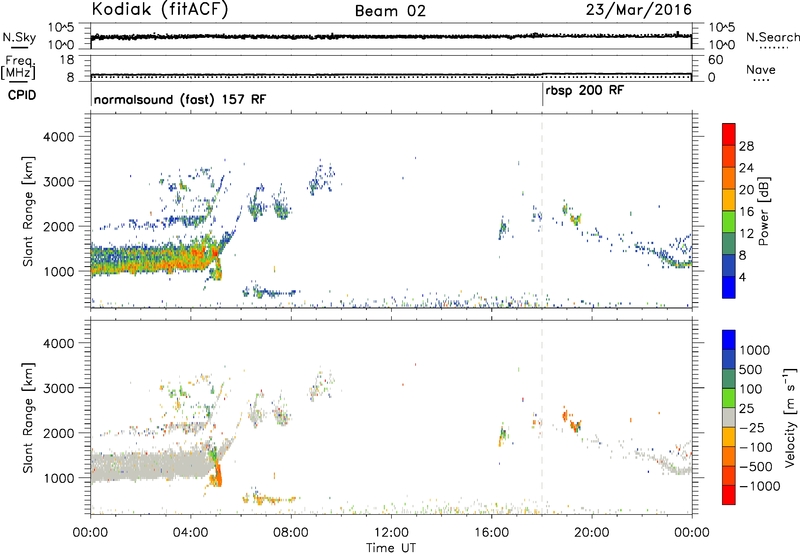Click the 'Time UT' axis title

coord(391,548)
